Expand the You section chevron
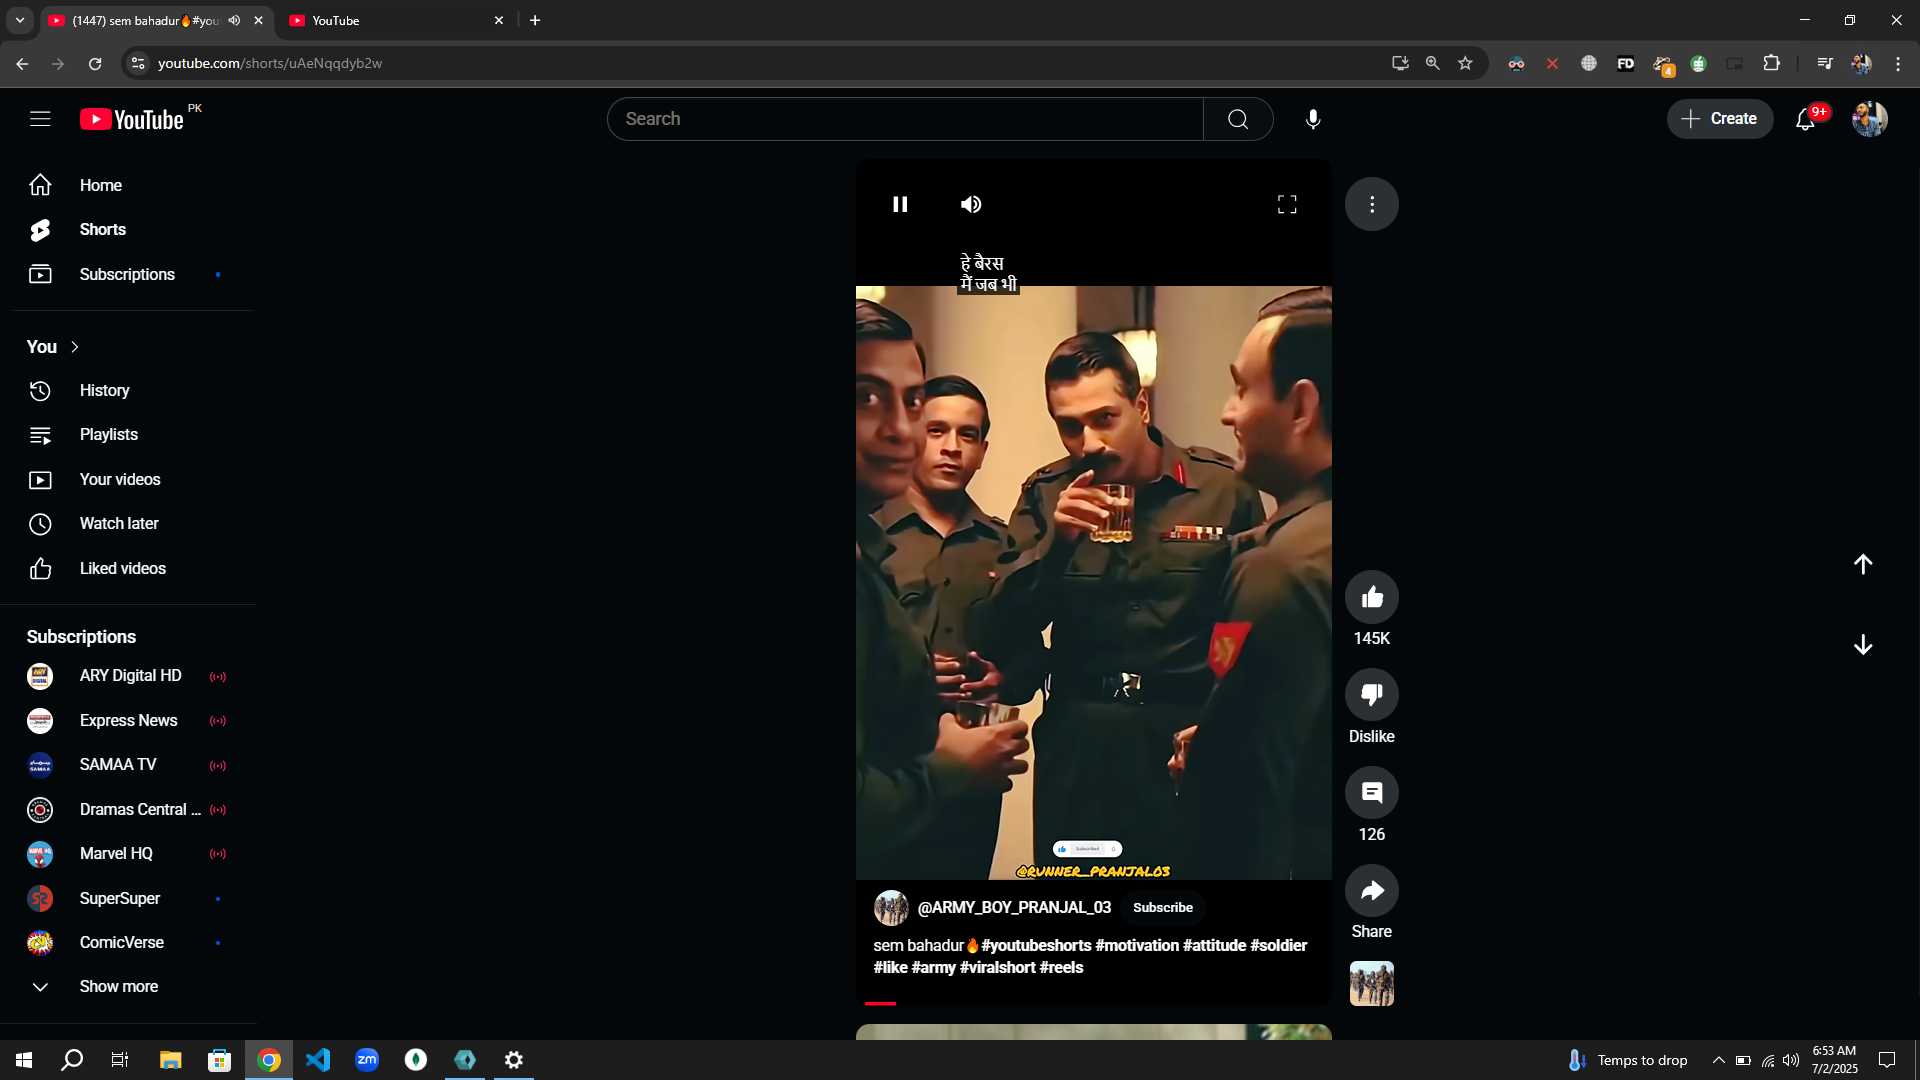The width and height of the screenshot is (1920, 1080). [75, 347]
